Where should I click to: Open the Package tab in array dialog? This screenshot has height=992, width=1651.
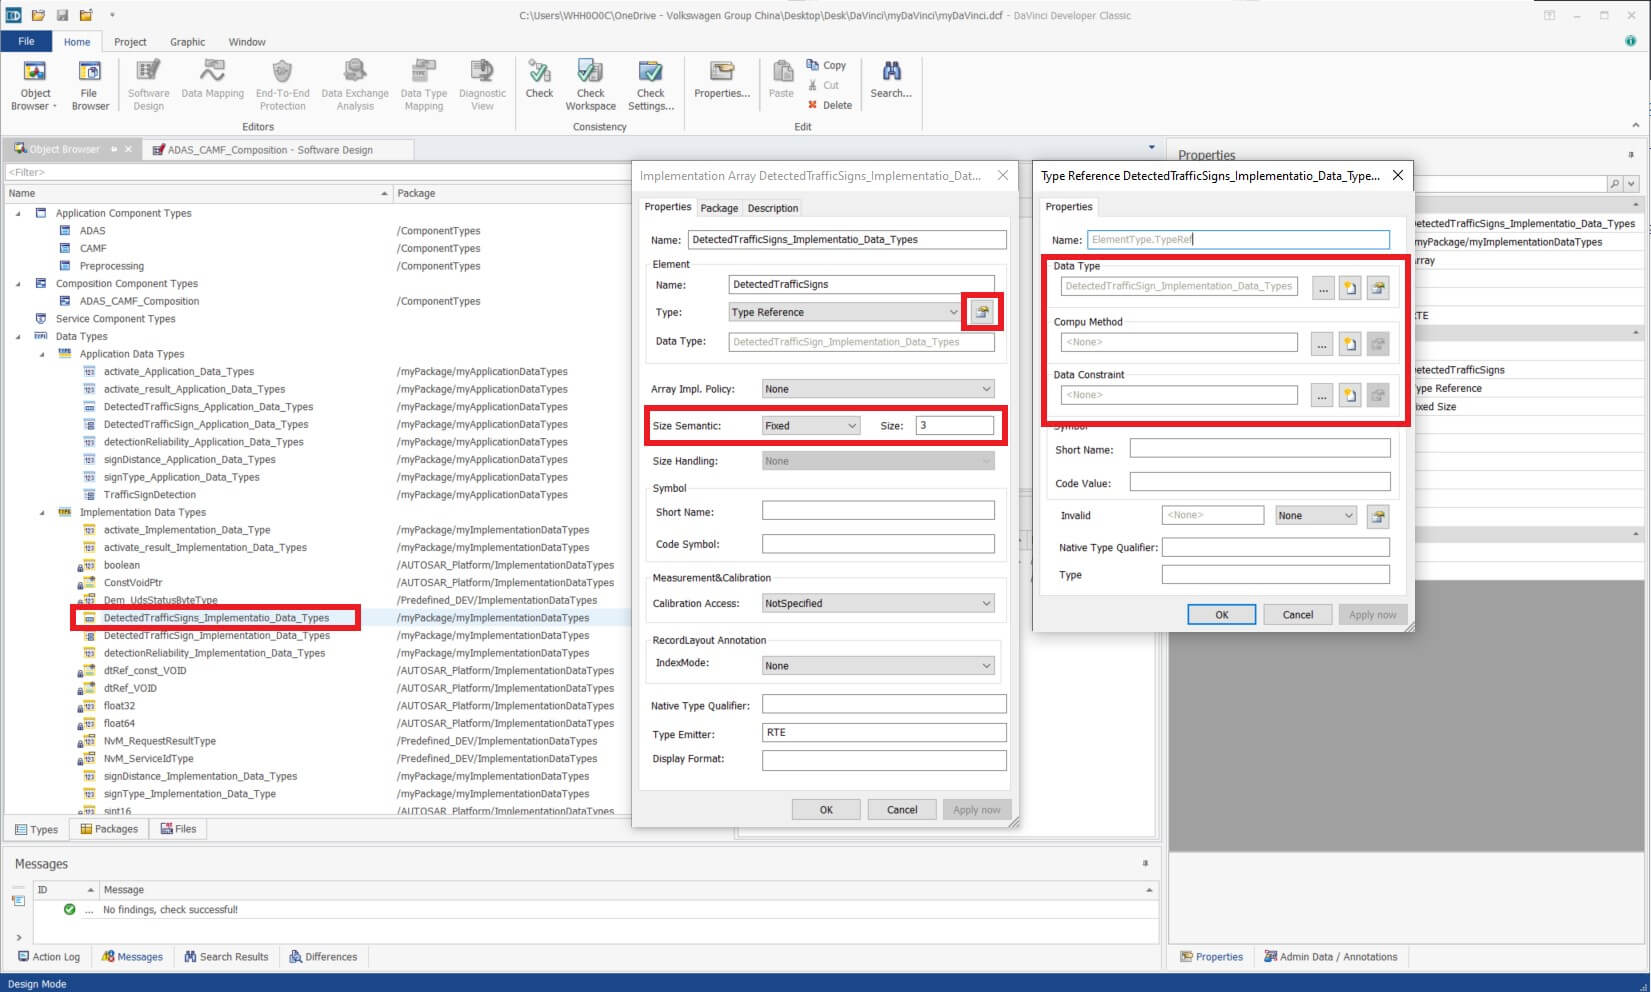tap(718, 208)
